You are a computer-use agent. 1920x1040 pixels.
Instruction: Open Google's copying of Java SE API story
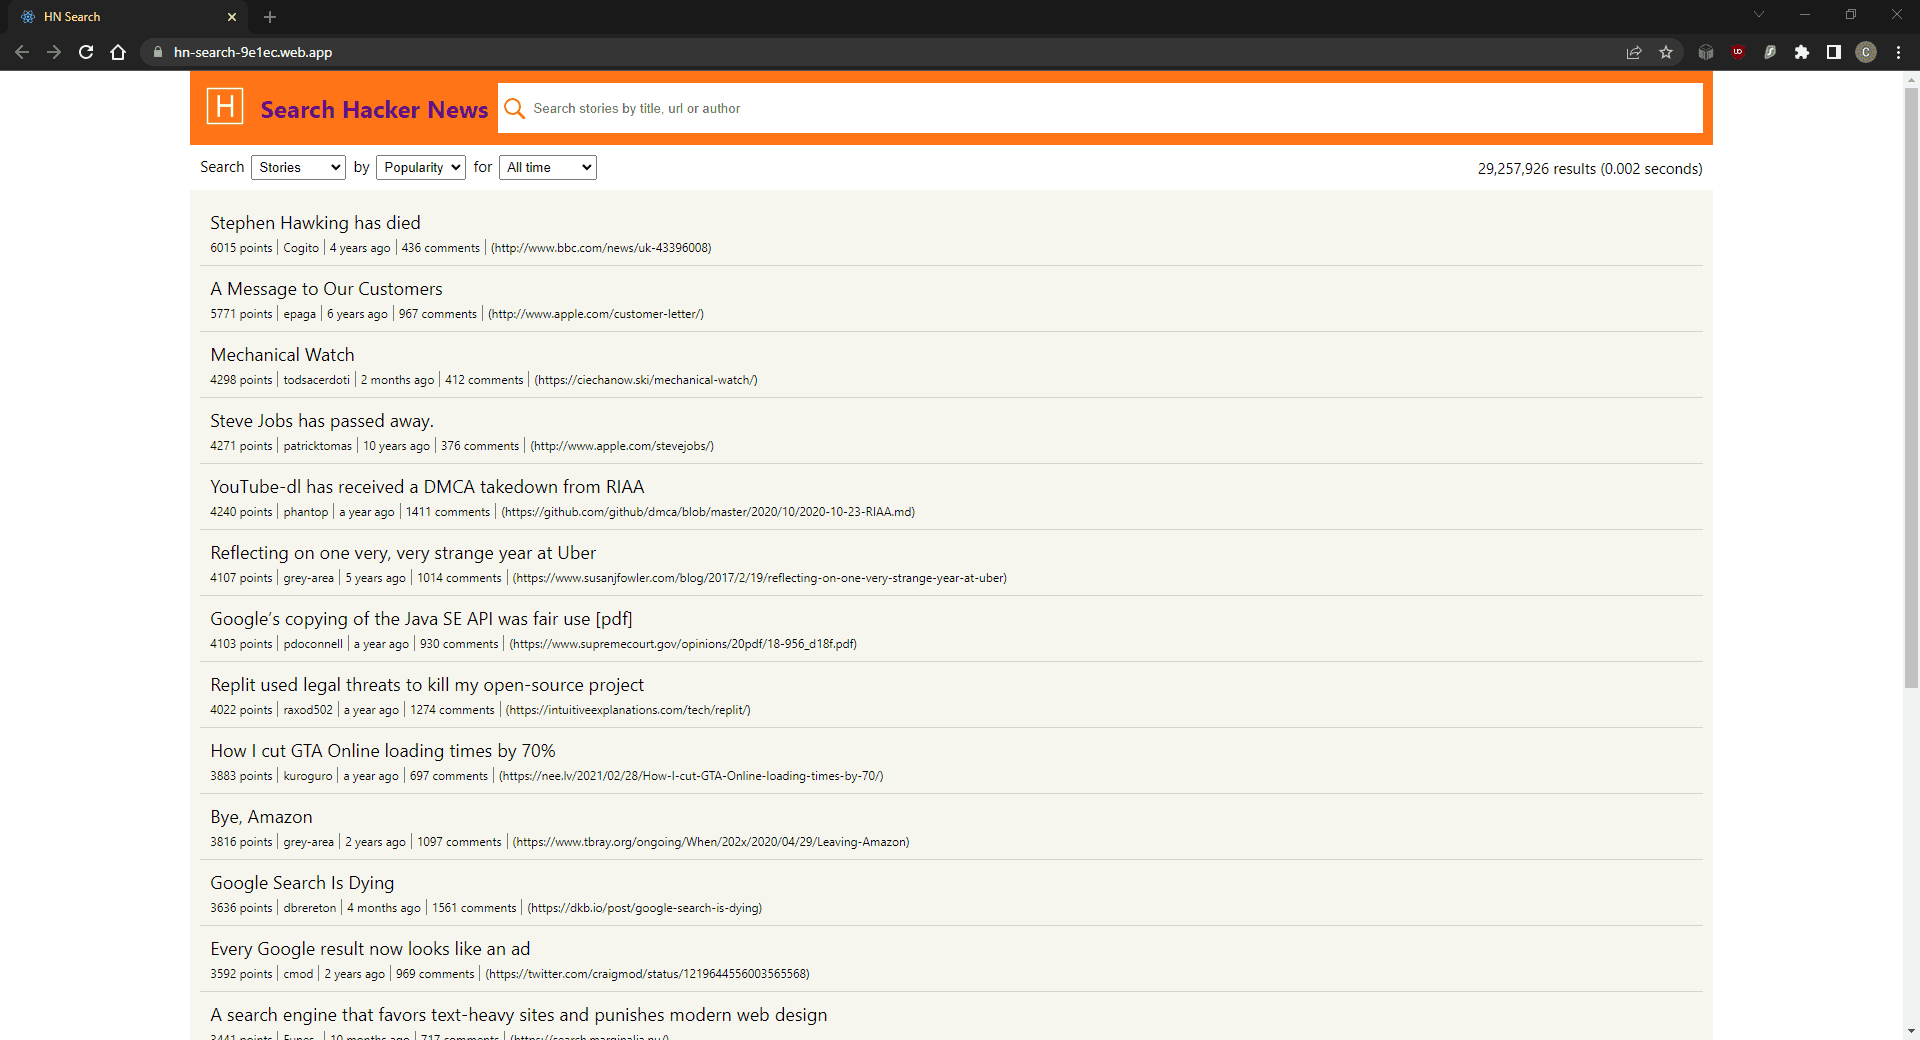point(421,619)
